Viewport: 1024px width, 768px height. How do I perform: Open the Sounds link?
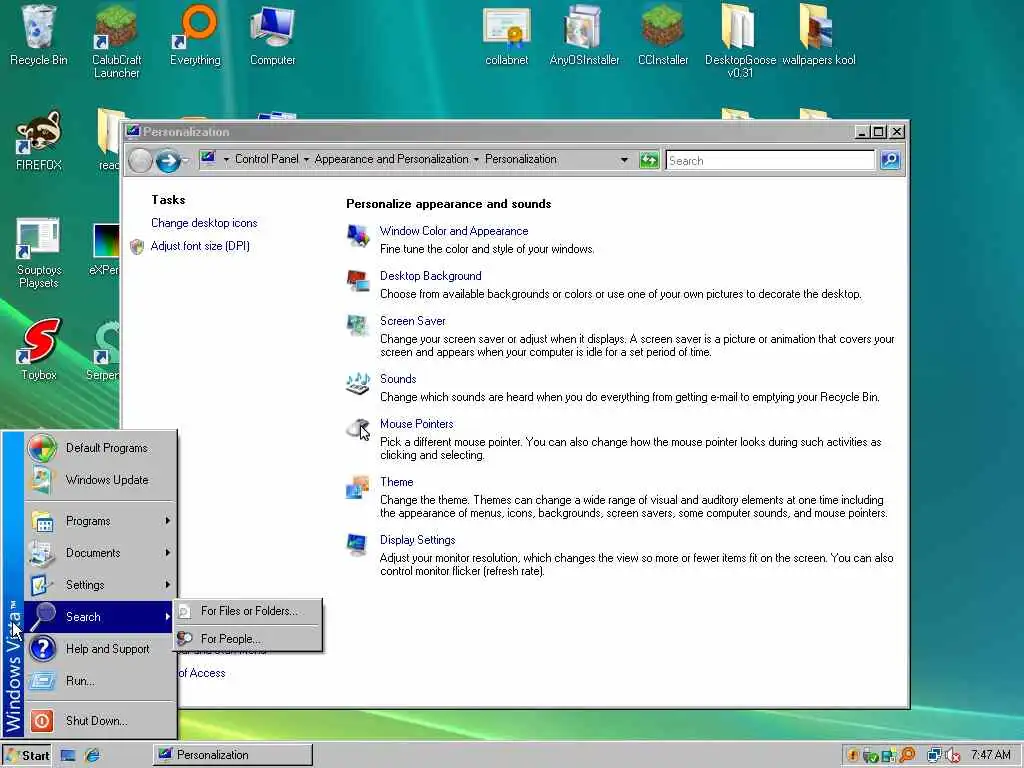398,379
